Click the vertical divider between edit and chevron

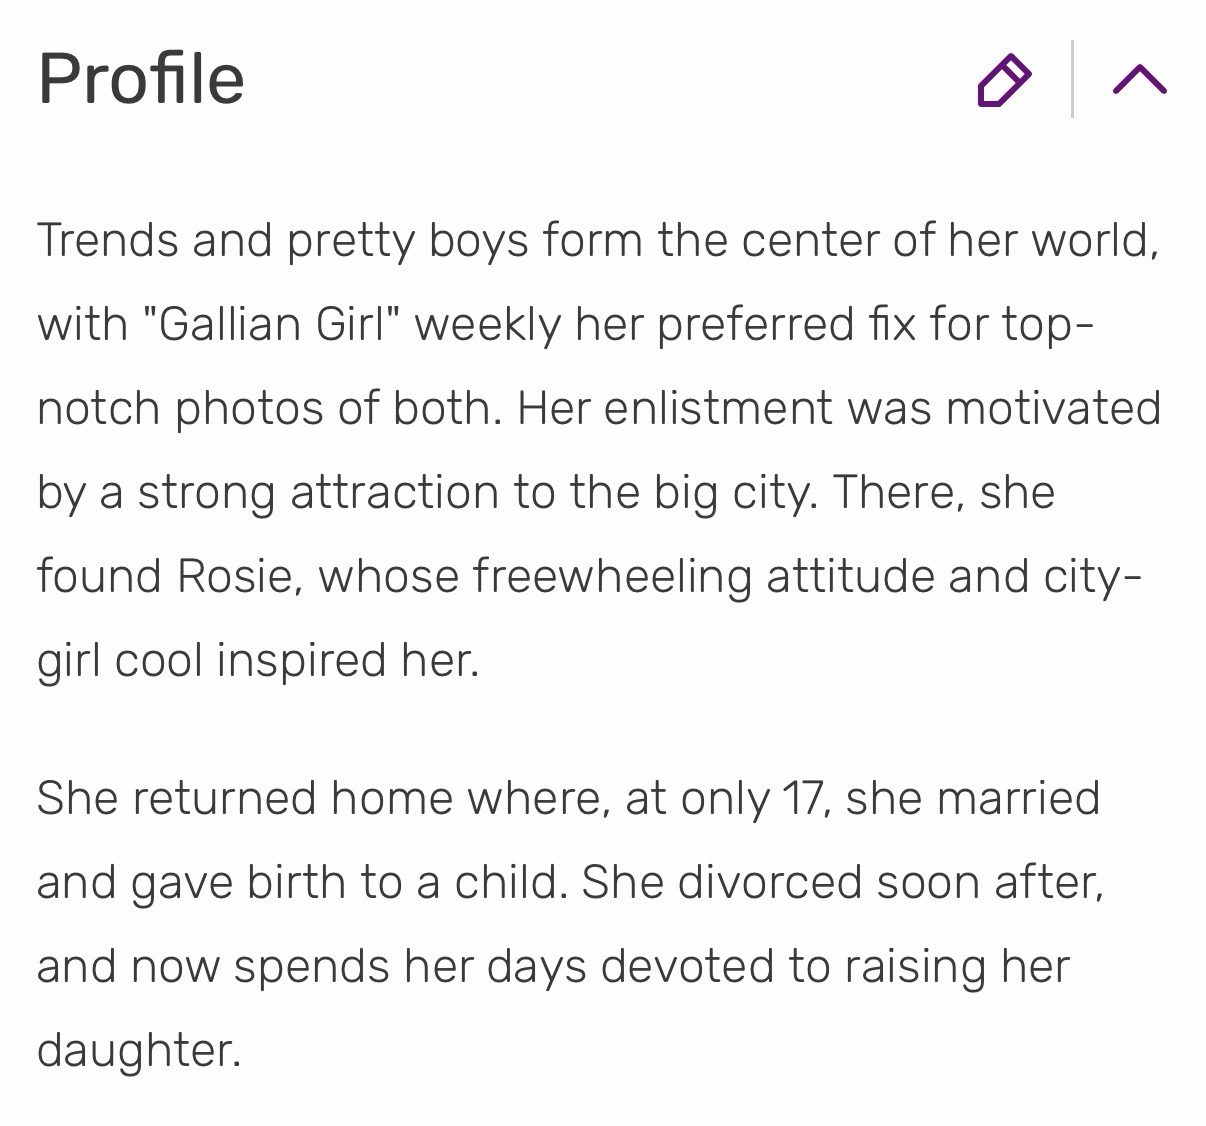(x=1072, y=79)
